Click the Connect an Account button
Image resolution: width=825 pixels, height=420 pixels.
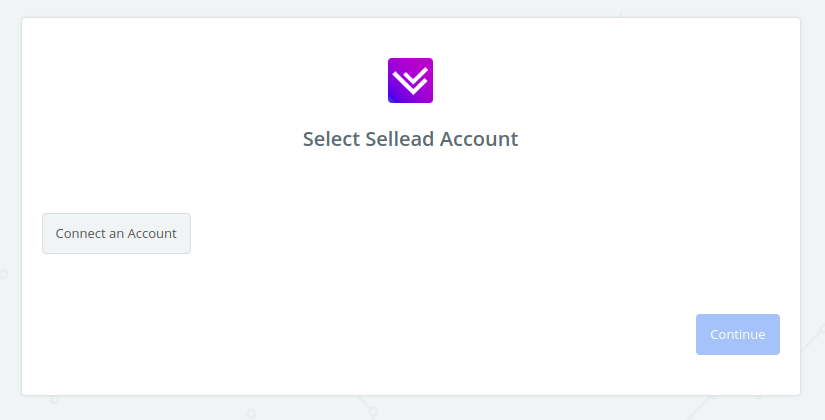pos(116,233)
